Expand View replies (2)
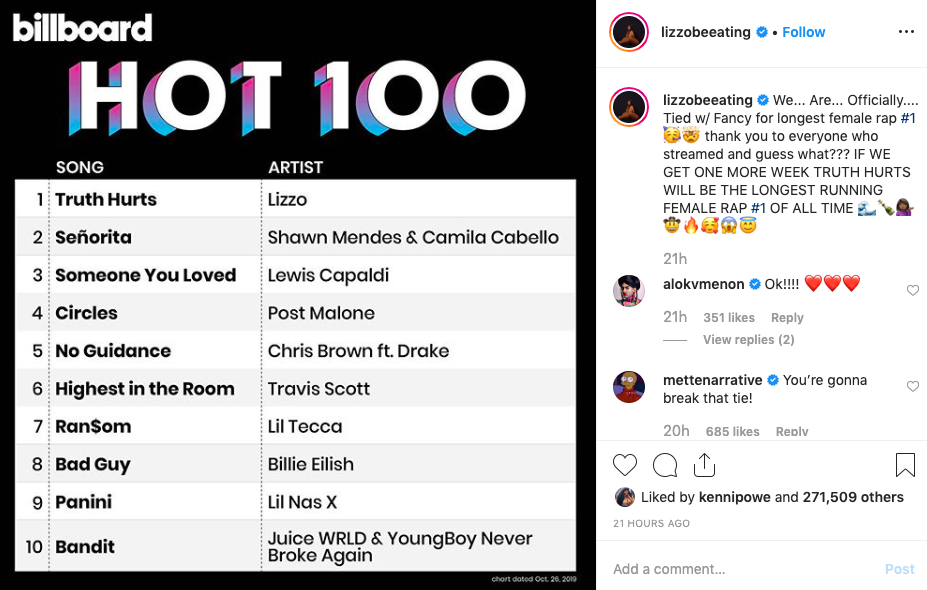The image size is (927, 590). (748, 339)
